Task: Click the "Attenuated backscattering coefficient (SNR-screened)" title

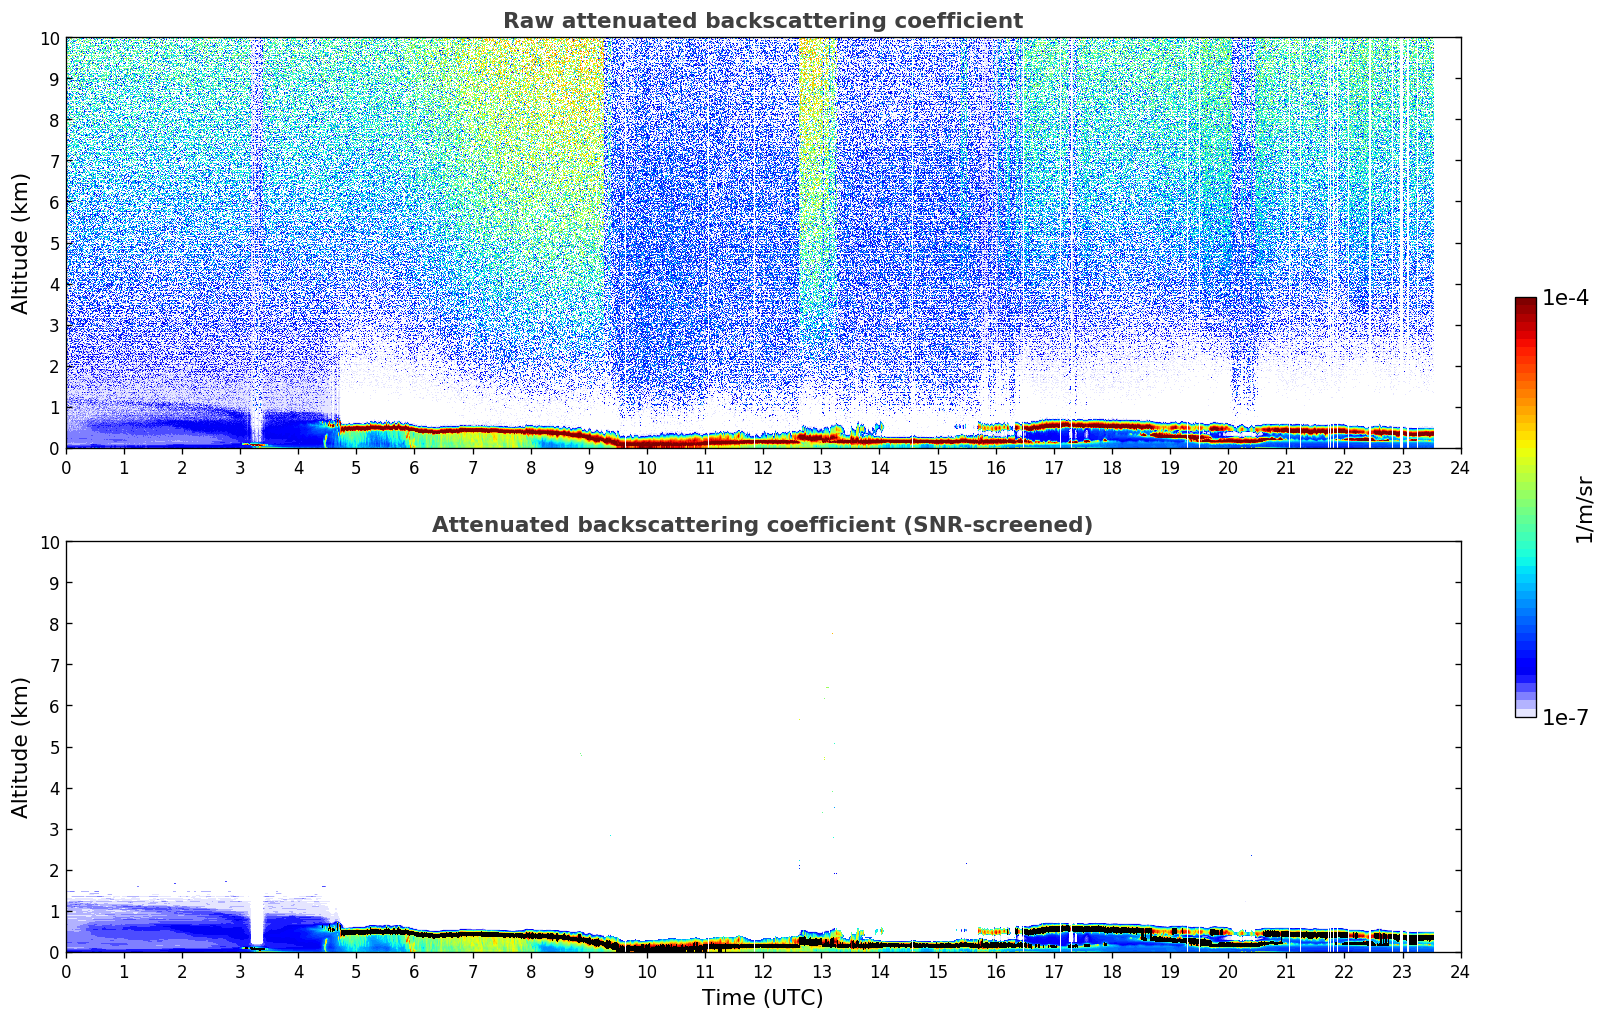Action: pyautogui.click(x=762, y=525)
